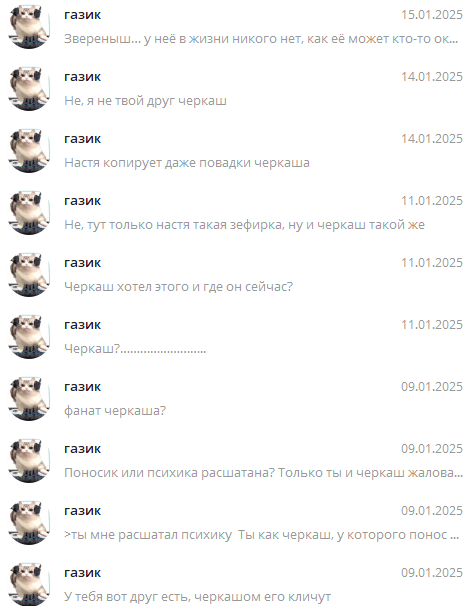Click cat avatar beside "Настя копирует даже повадки"
The image size is (470, 606).
pos(29,151)
